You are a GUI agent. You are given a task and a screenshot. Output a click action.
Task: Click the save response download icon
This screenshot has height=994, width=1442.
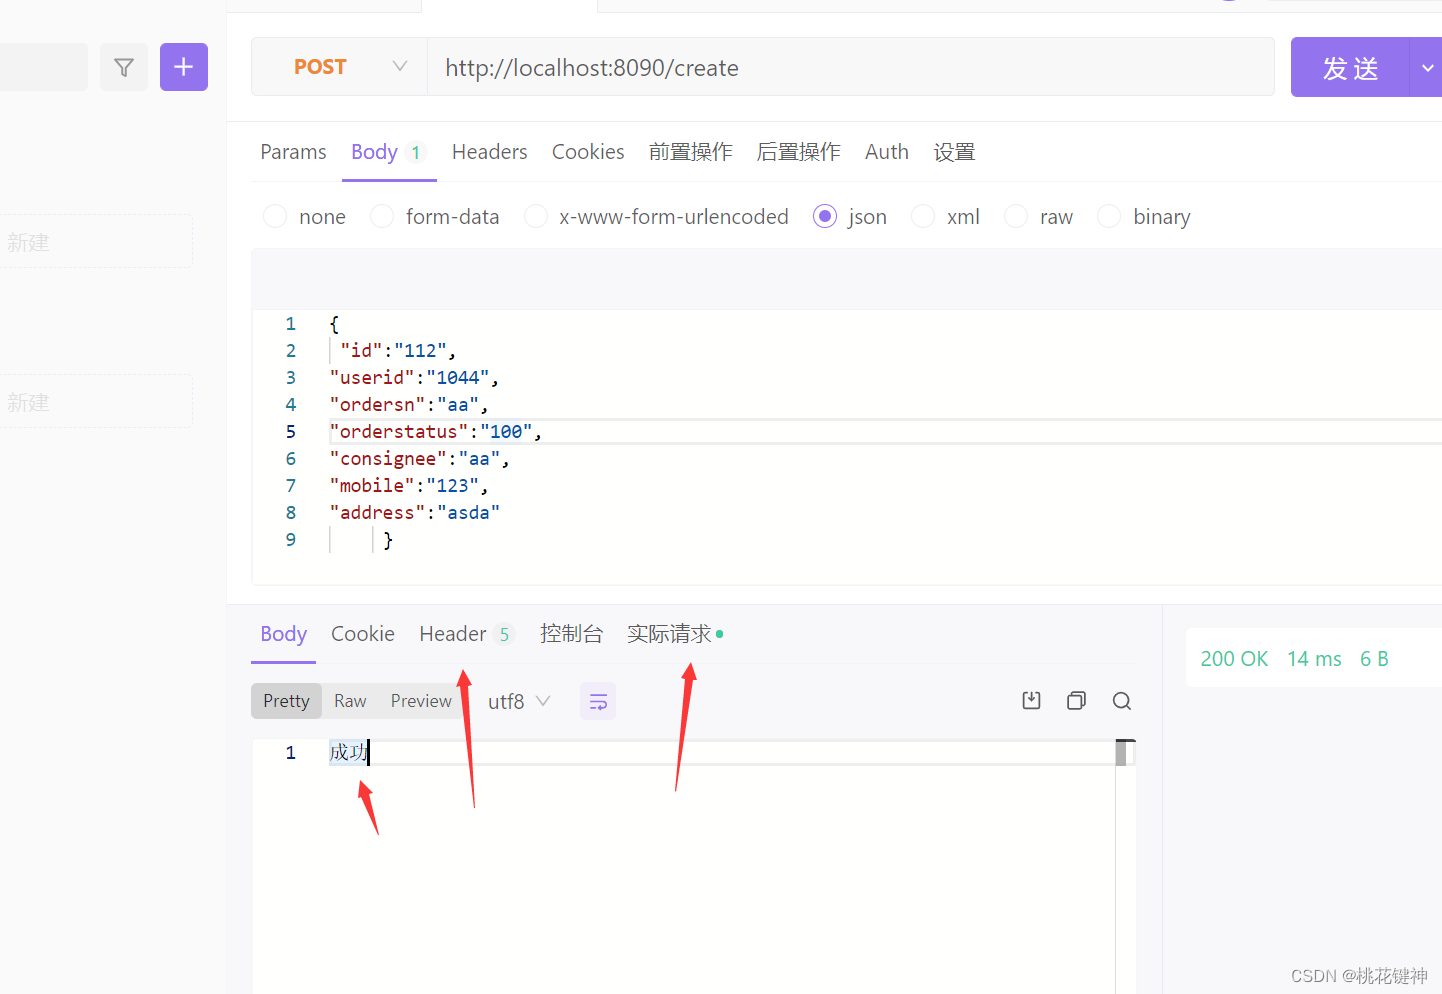click(1031, 701)
